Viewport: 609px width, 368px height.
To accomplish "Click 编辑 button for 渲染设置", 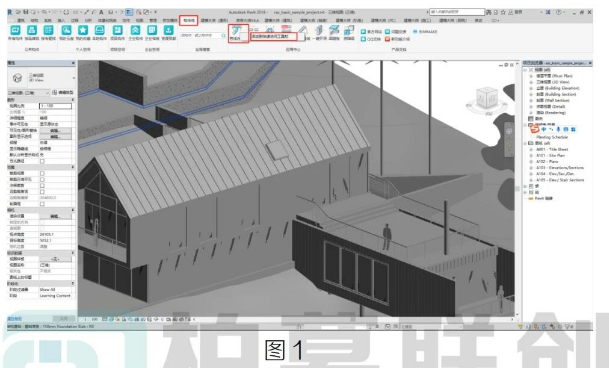I will point(55,216).
